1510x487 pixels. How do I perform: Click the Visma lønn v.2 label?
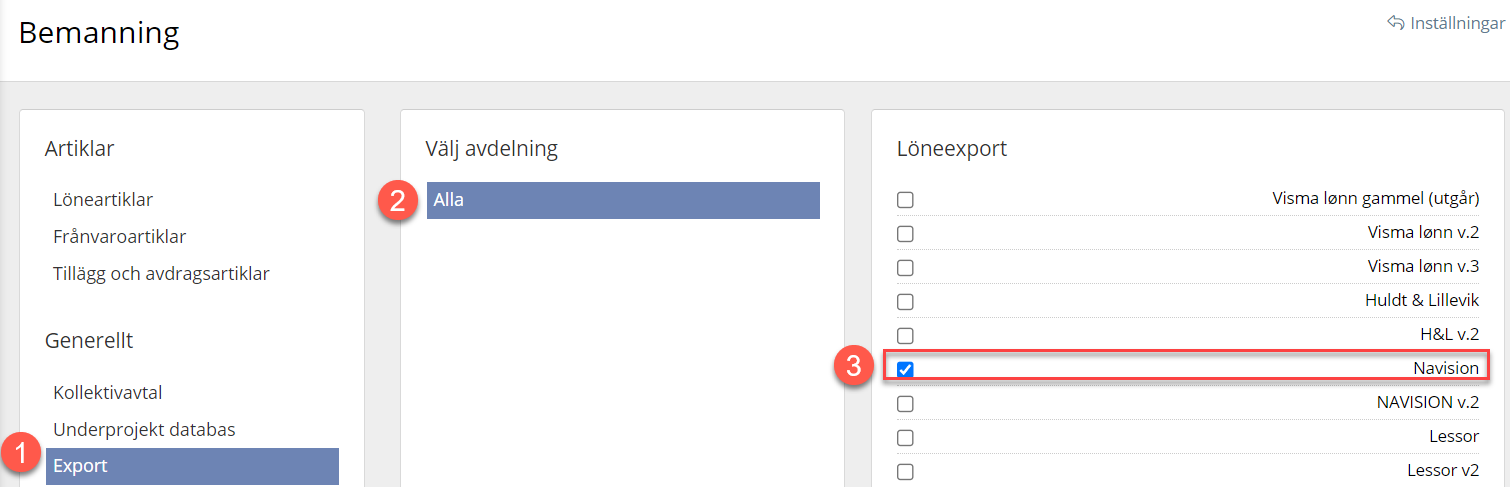1423,233
